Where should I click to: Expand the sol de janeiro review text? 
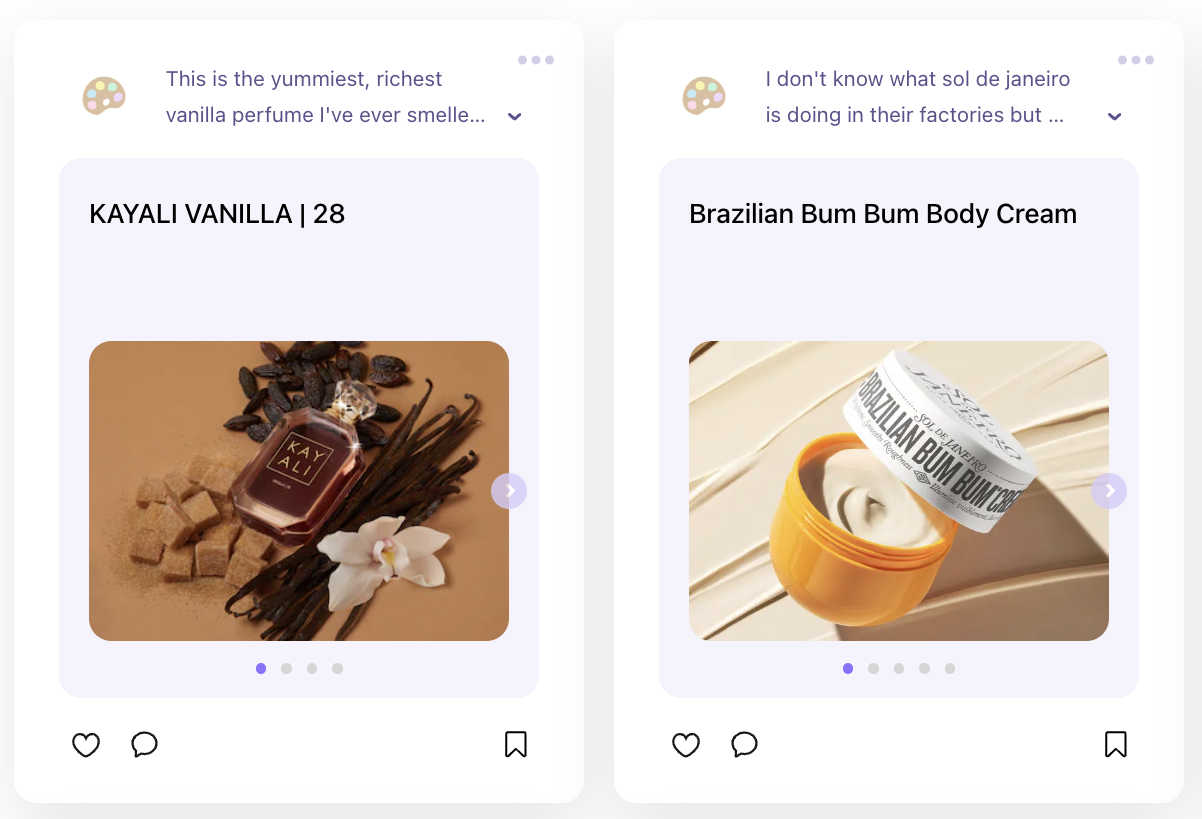point(1115,116)
